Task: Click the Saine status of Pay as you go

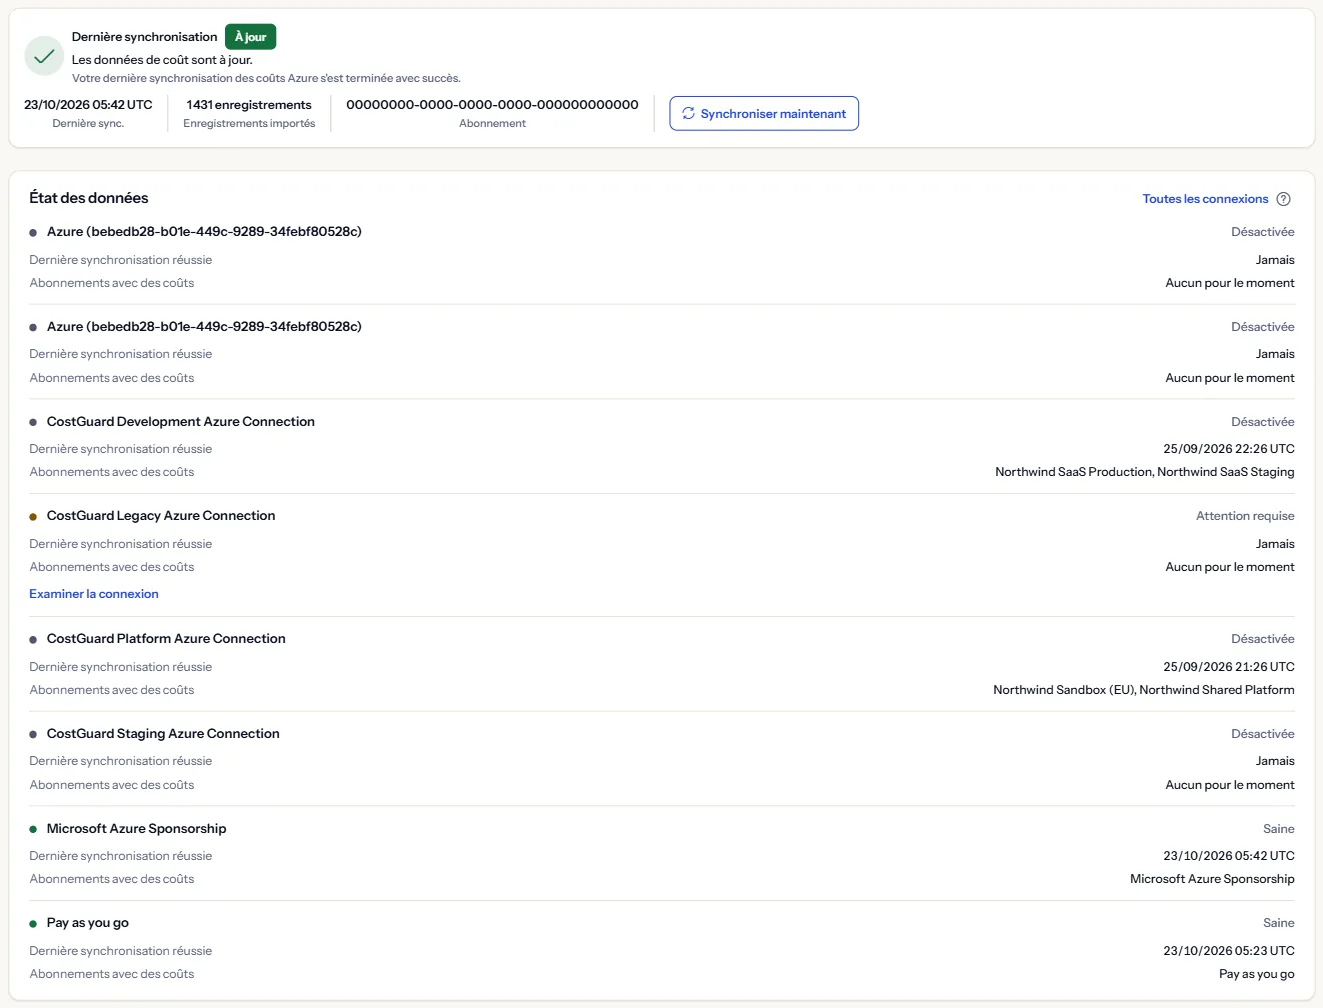Action: (x=1279, y=923)
